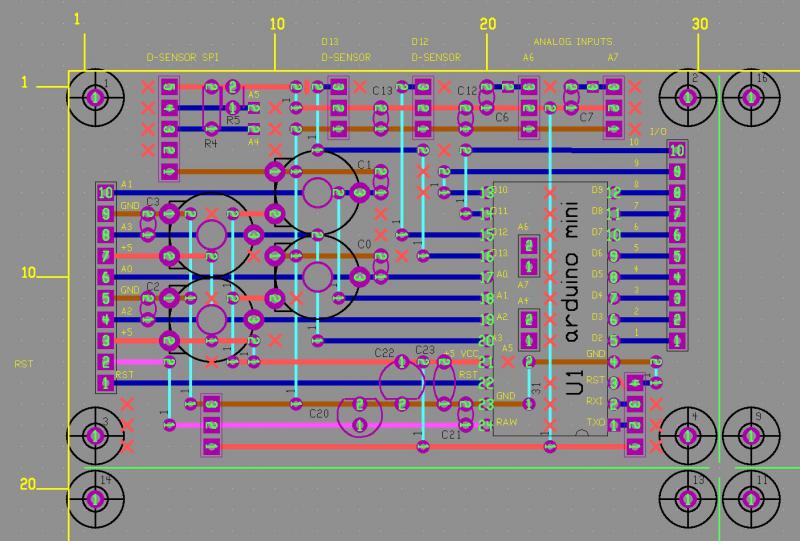Click the C23 capacitor label

[x=424, y=350]
